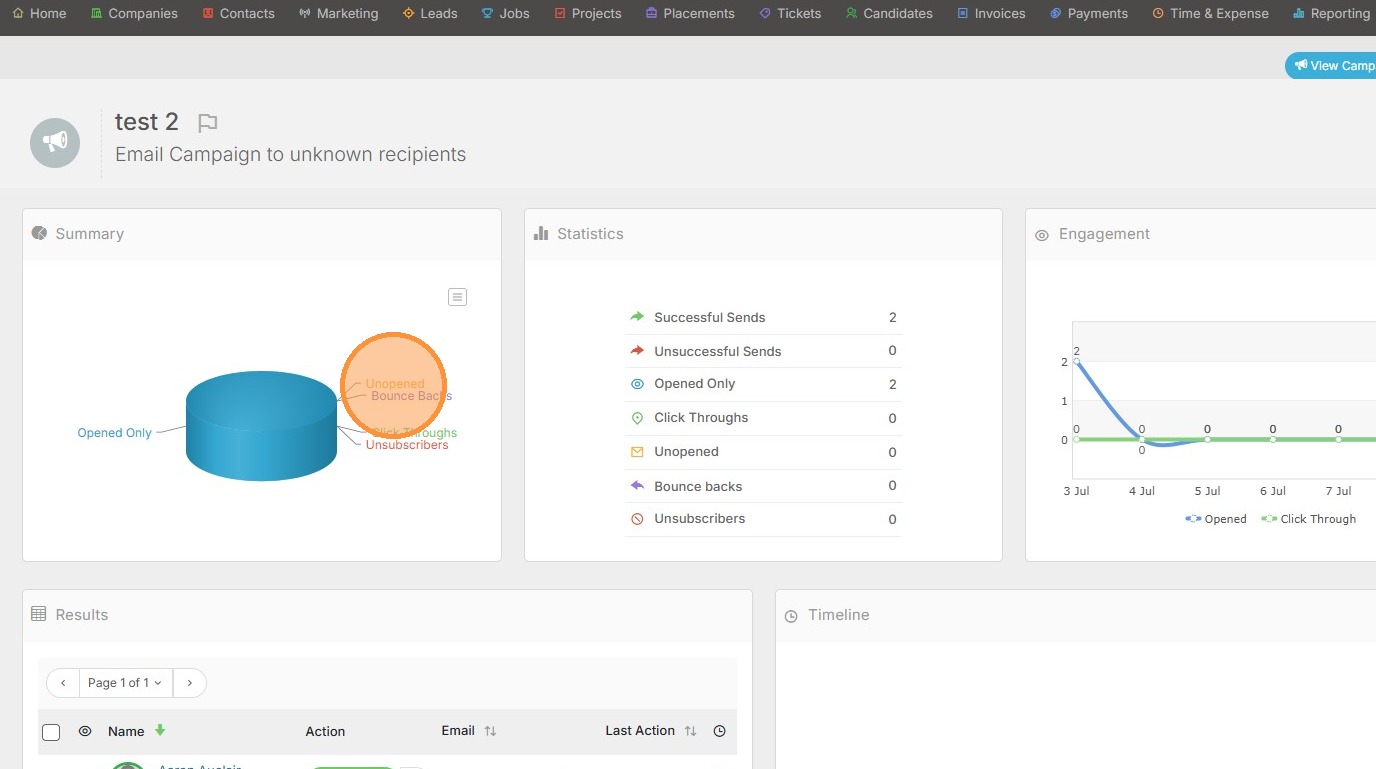Open the Leads menu item

[x=430, y=13]
